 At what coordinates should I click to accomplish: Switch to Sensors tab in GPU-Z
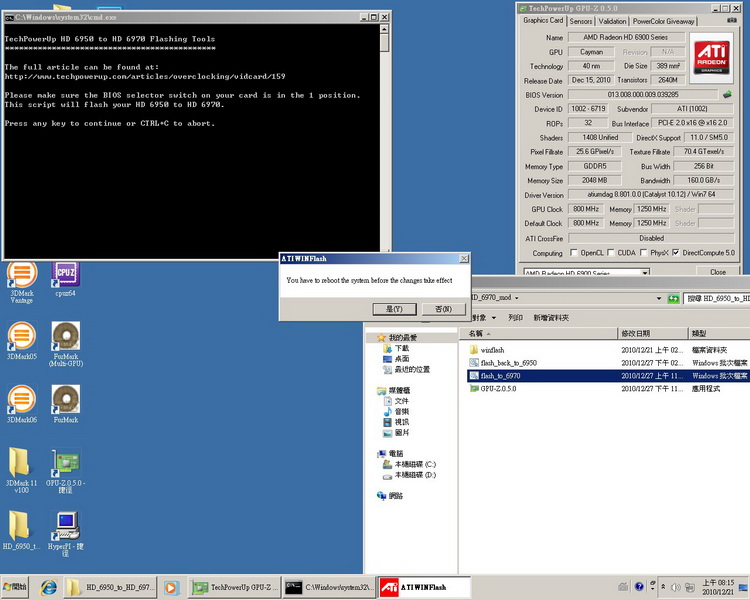[581, 21]
